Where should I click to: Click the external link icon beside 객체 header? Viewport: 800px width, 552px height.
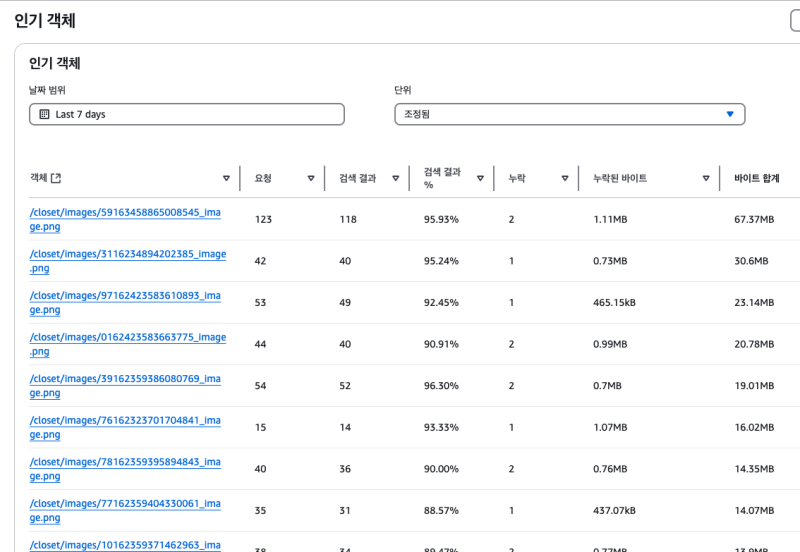click(56, 179)
